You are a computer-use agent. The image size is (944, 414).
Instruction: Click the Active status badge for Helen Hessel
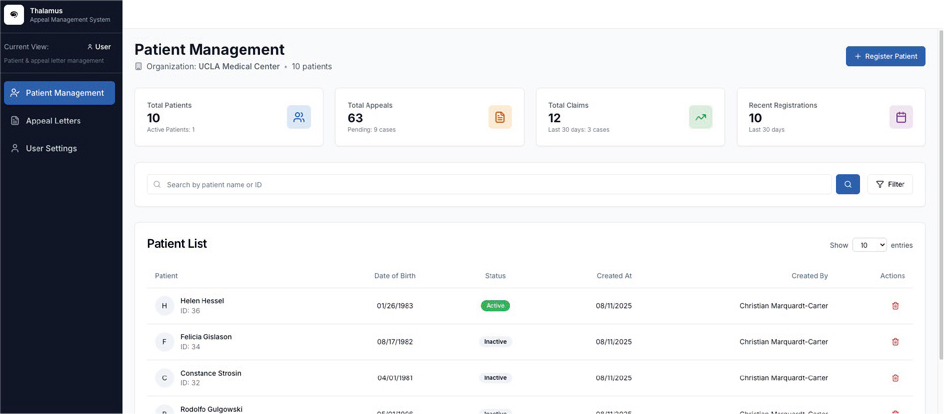(x=495, y=306)
